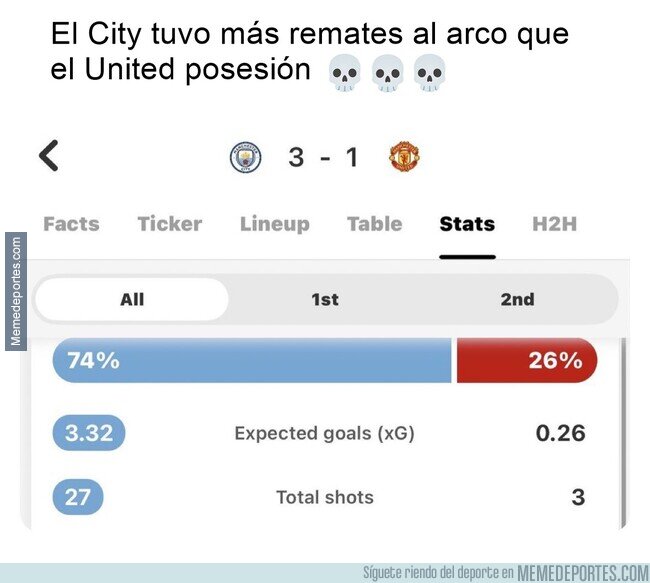Select the Stats tab

(x=467, y=224)
